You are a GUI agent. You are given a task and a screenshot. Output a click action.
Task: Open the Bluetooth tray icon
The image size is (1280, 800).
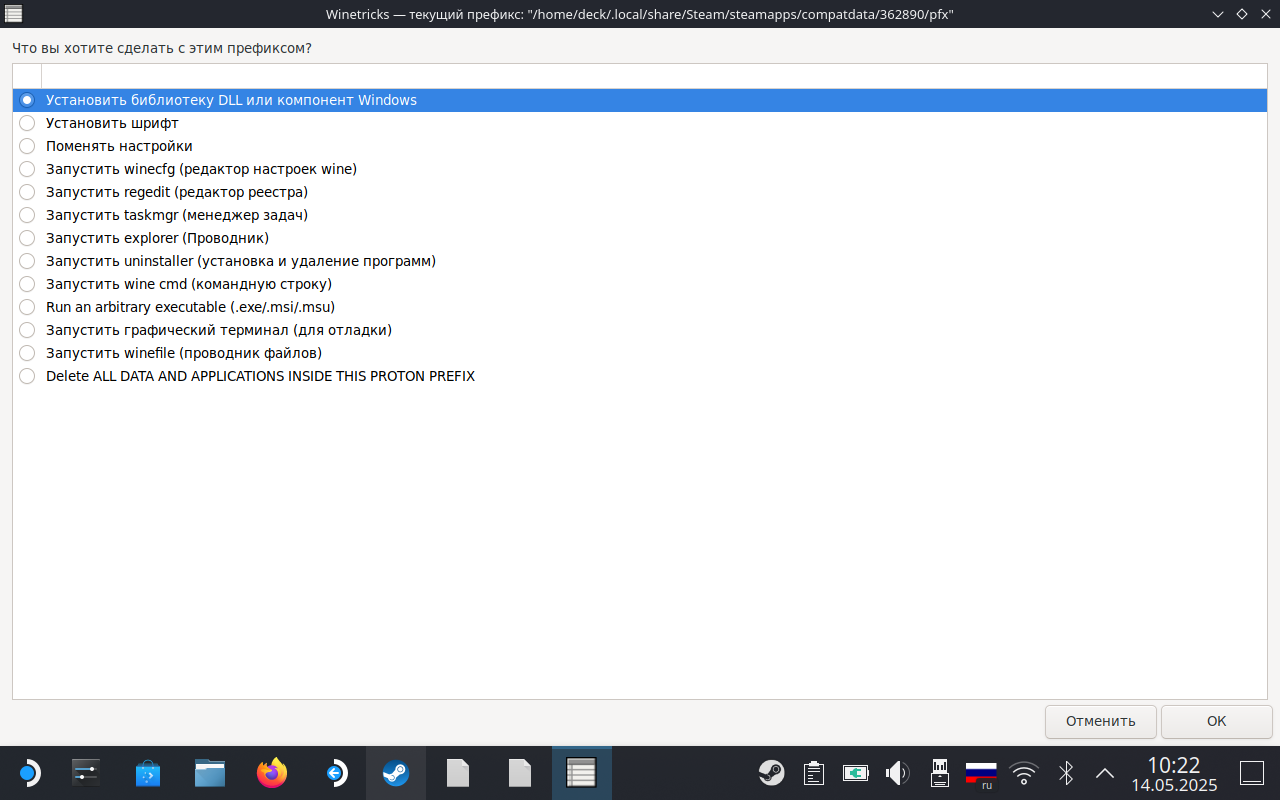click(x=1066, y=773)
